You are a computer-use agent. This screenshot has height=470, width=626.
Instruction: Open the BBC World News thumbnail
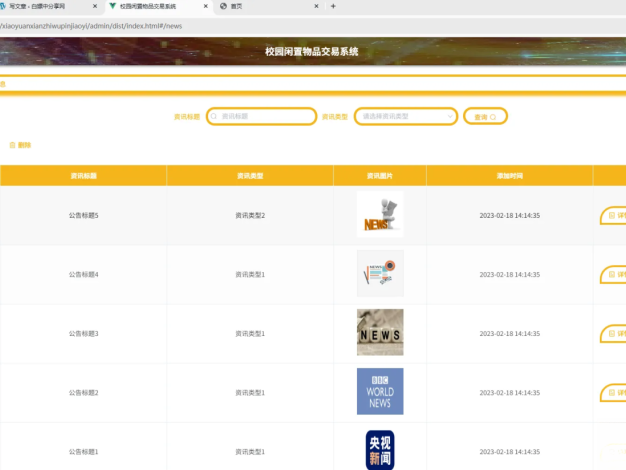coord(380,391)
